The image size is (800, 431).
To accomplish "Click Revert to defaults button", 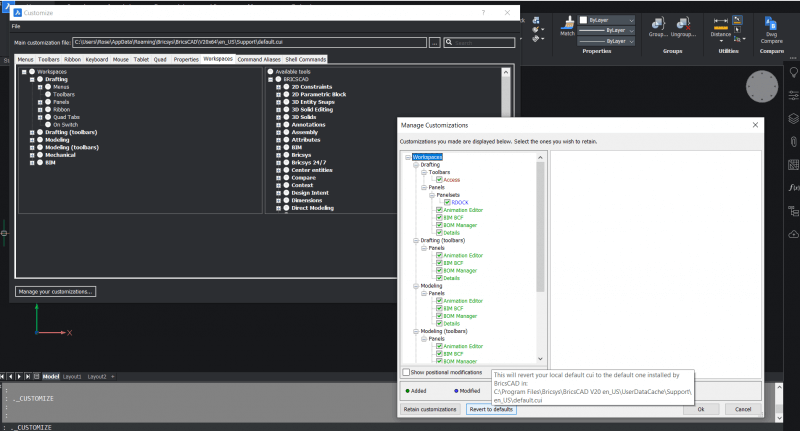I will 491,409.
